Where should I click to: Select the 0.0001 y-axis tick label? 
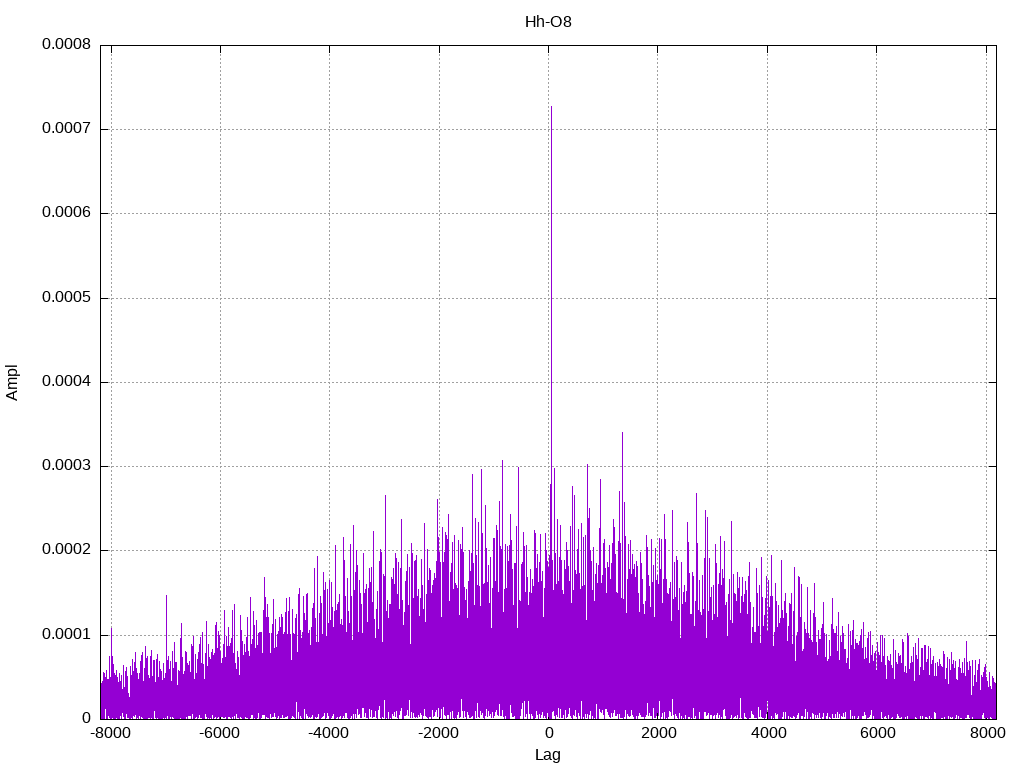point(66,634)
